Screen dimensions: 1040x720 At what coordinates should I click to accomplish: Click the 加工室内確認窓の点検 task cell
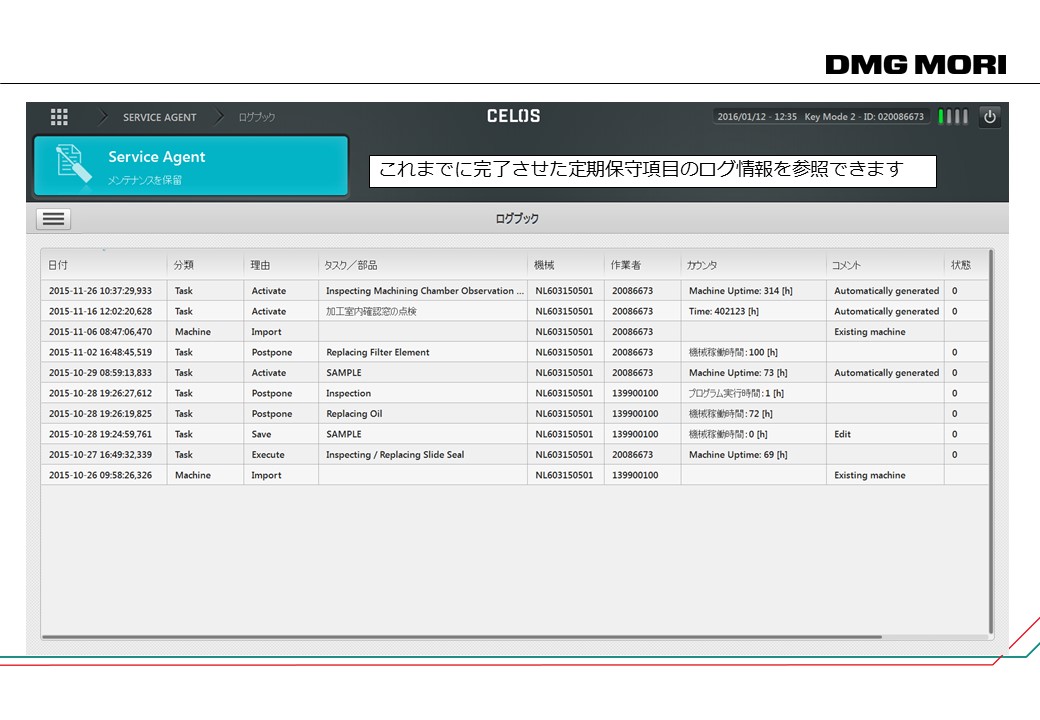click(x=422, y=311)
